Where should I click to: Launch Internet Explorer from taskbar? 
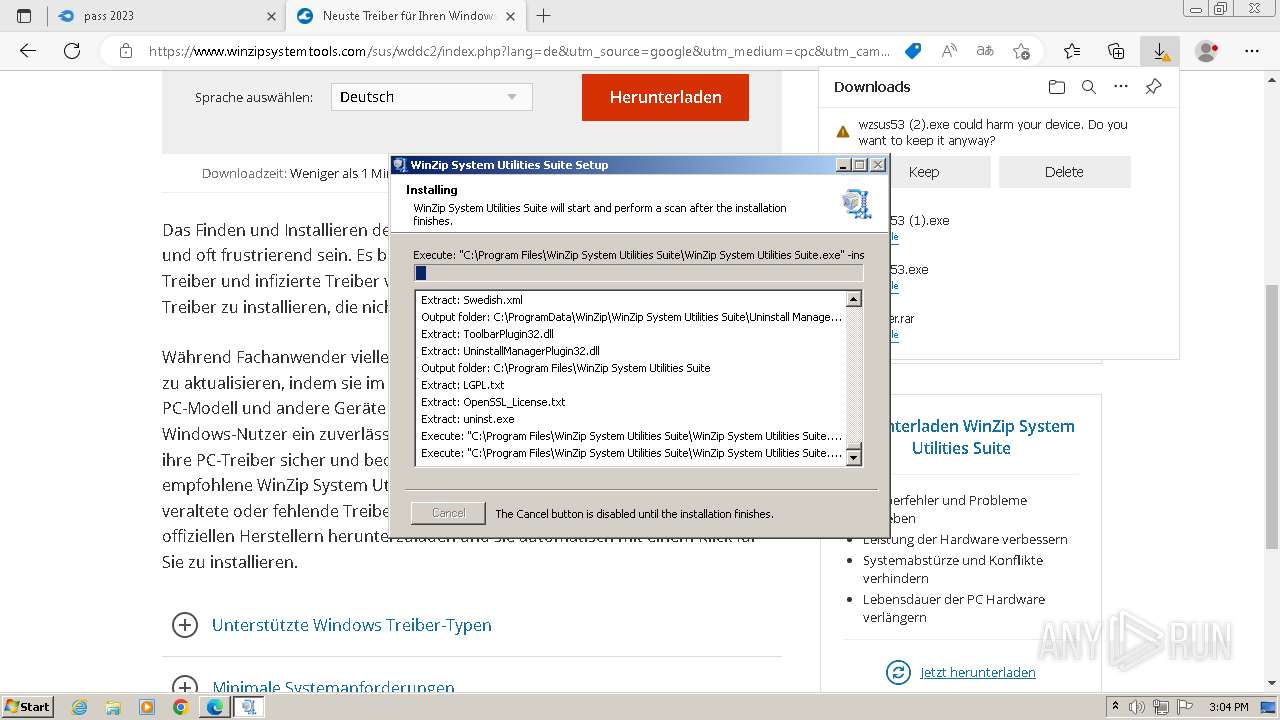80,707
